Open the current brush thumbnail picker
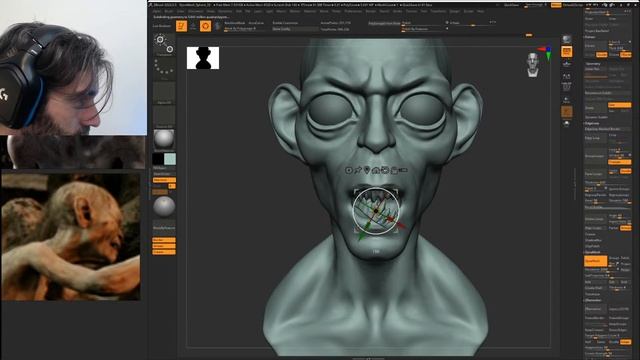This screenshot has width=640, height=360. pos(164,44)
